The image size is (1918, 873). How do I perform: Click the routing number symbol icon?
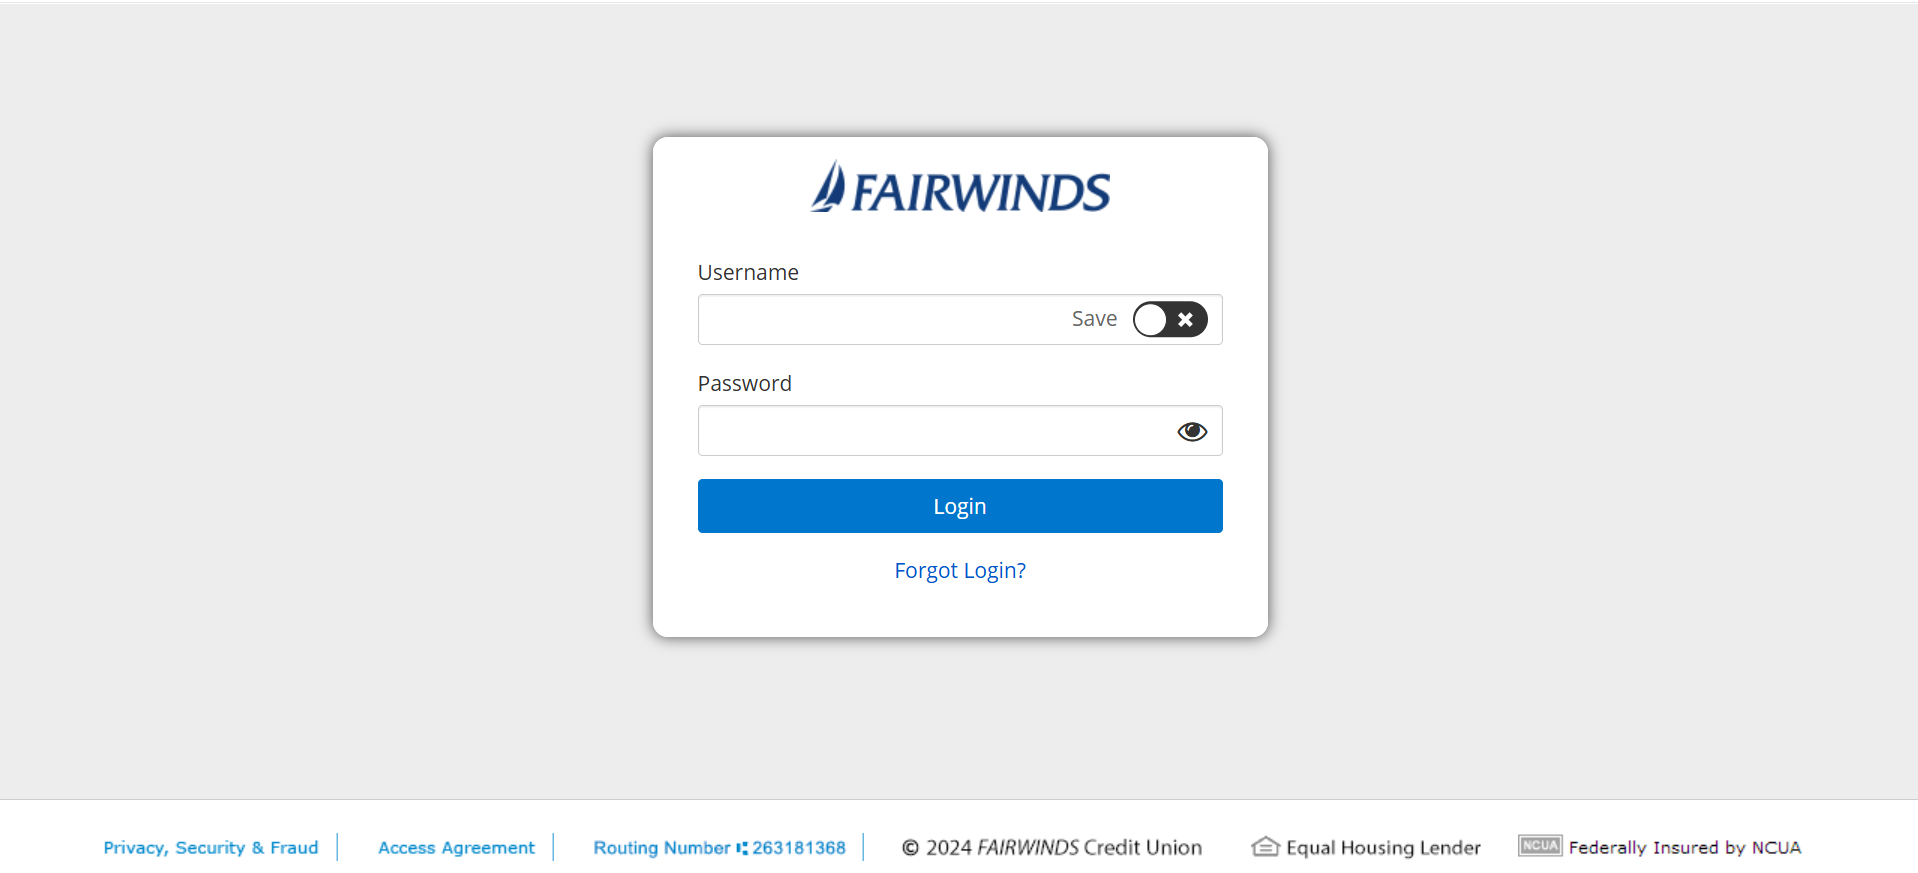coord(742,848)
